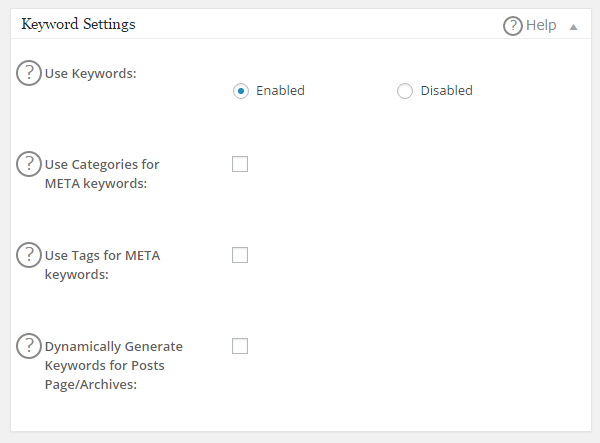This screenshot has width=600, height=443.
Task: Click the Enabled label text
Action: point(280,91)
